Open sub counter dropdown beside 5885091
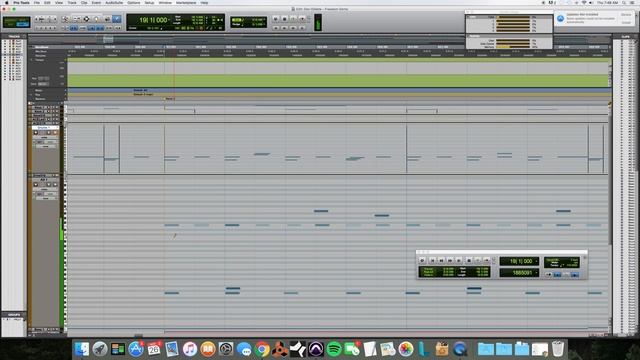 (536, 273)
